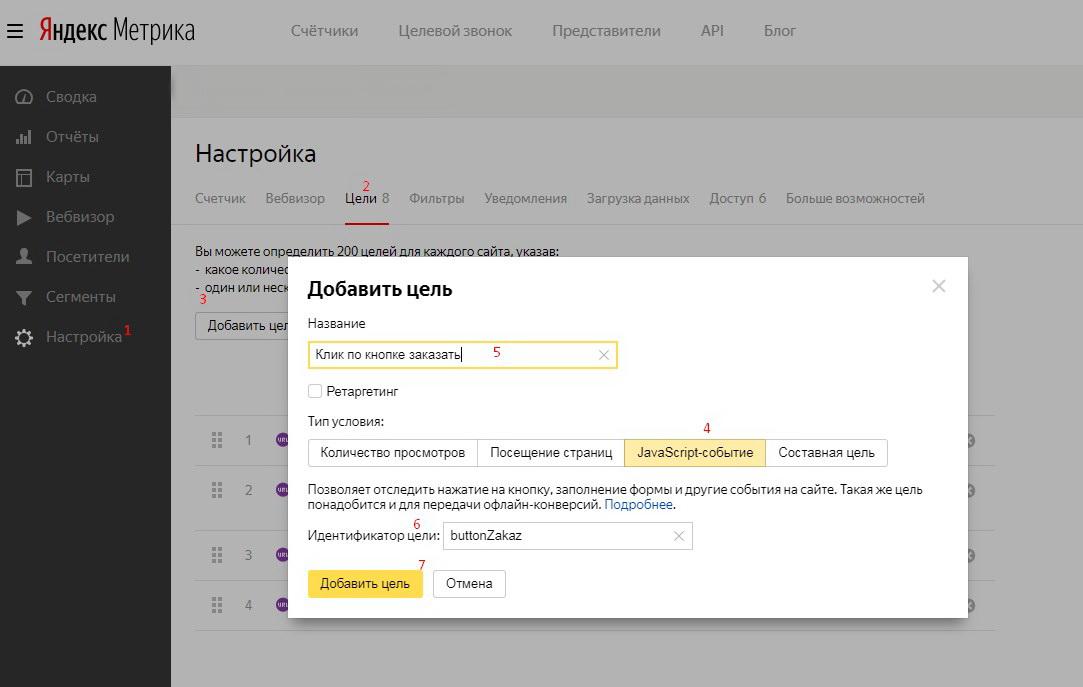Open Вебвизор in the sidebar
The image size is (1083, 687).
(x=79, y=217)
